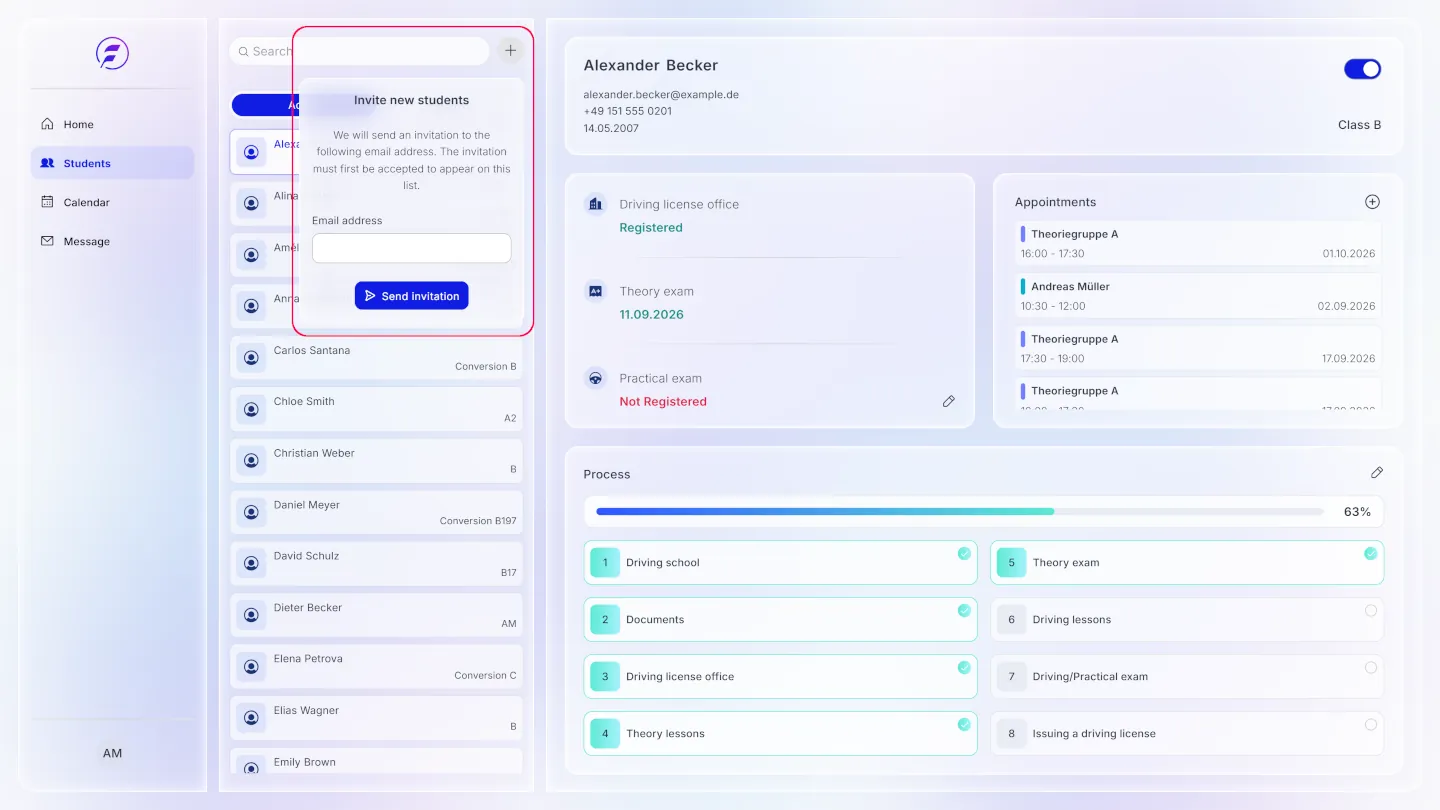Screen dimensions: 1440x810
Task: Click the alexander.becker@example.de email address
Action: click(x=661, y=94)
